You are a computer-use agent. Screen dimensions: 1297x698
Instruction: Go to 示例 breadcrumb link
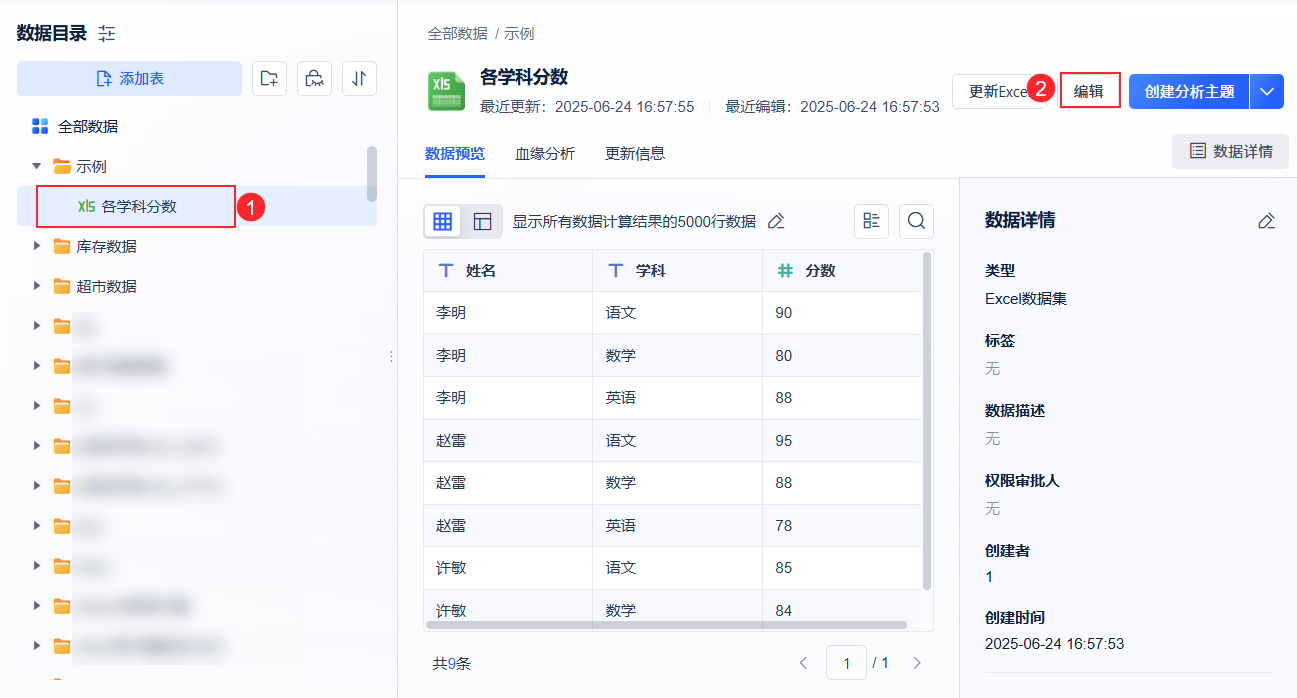tap(519, 33)
